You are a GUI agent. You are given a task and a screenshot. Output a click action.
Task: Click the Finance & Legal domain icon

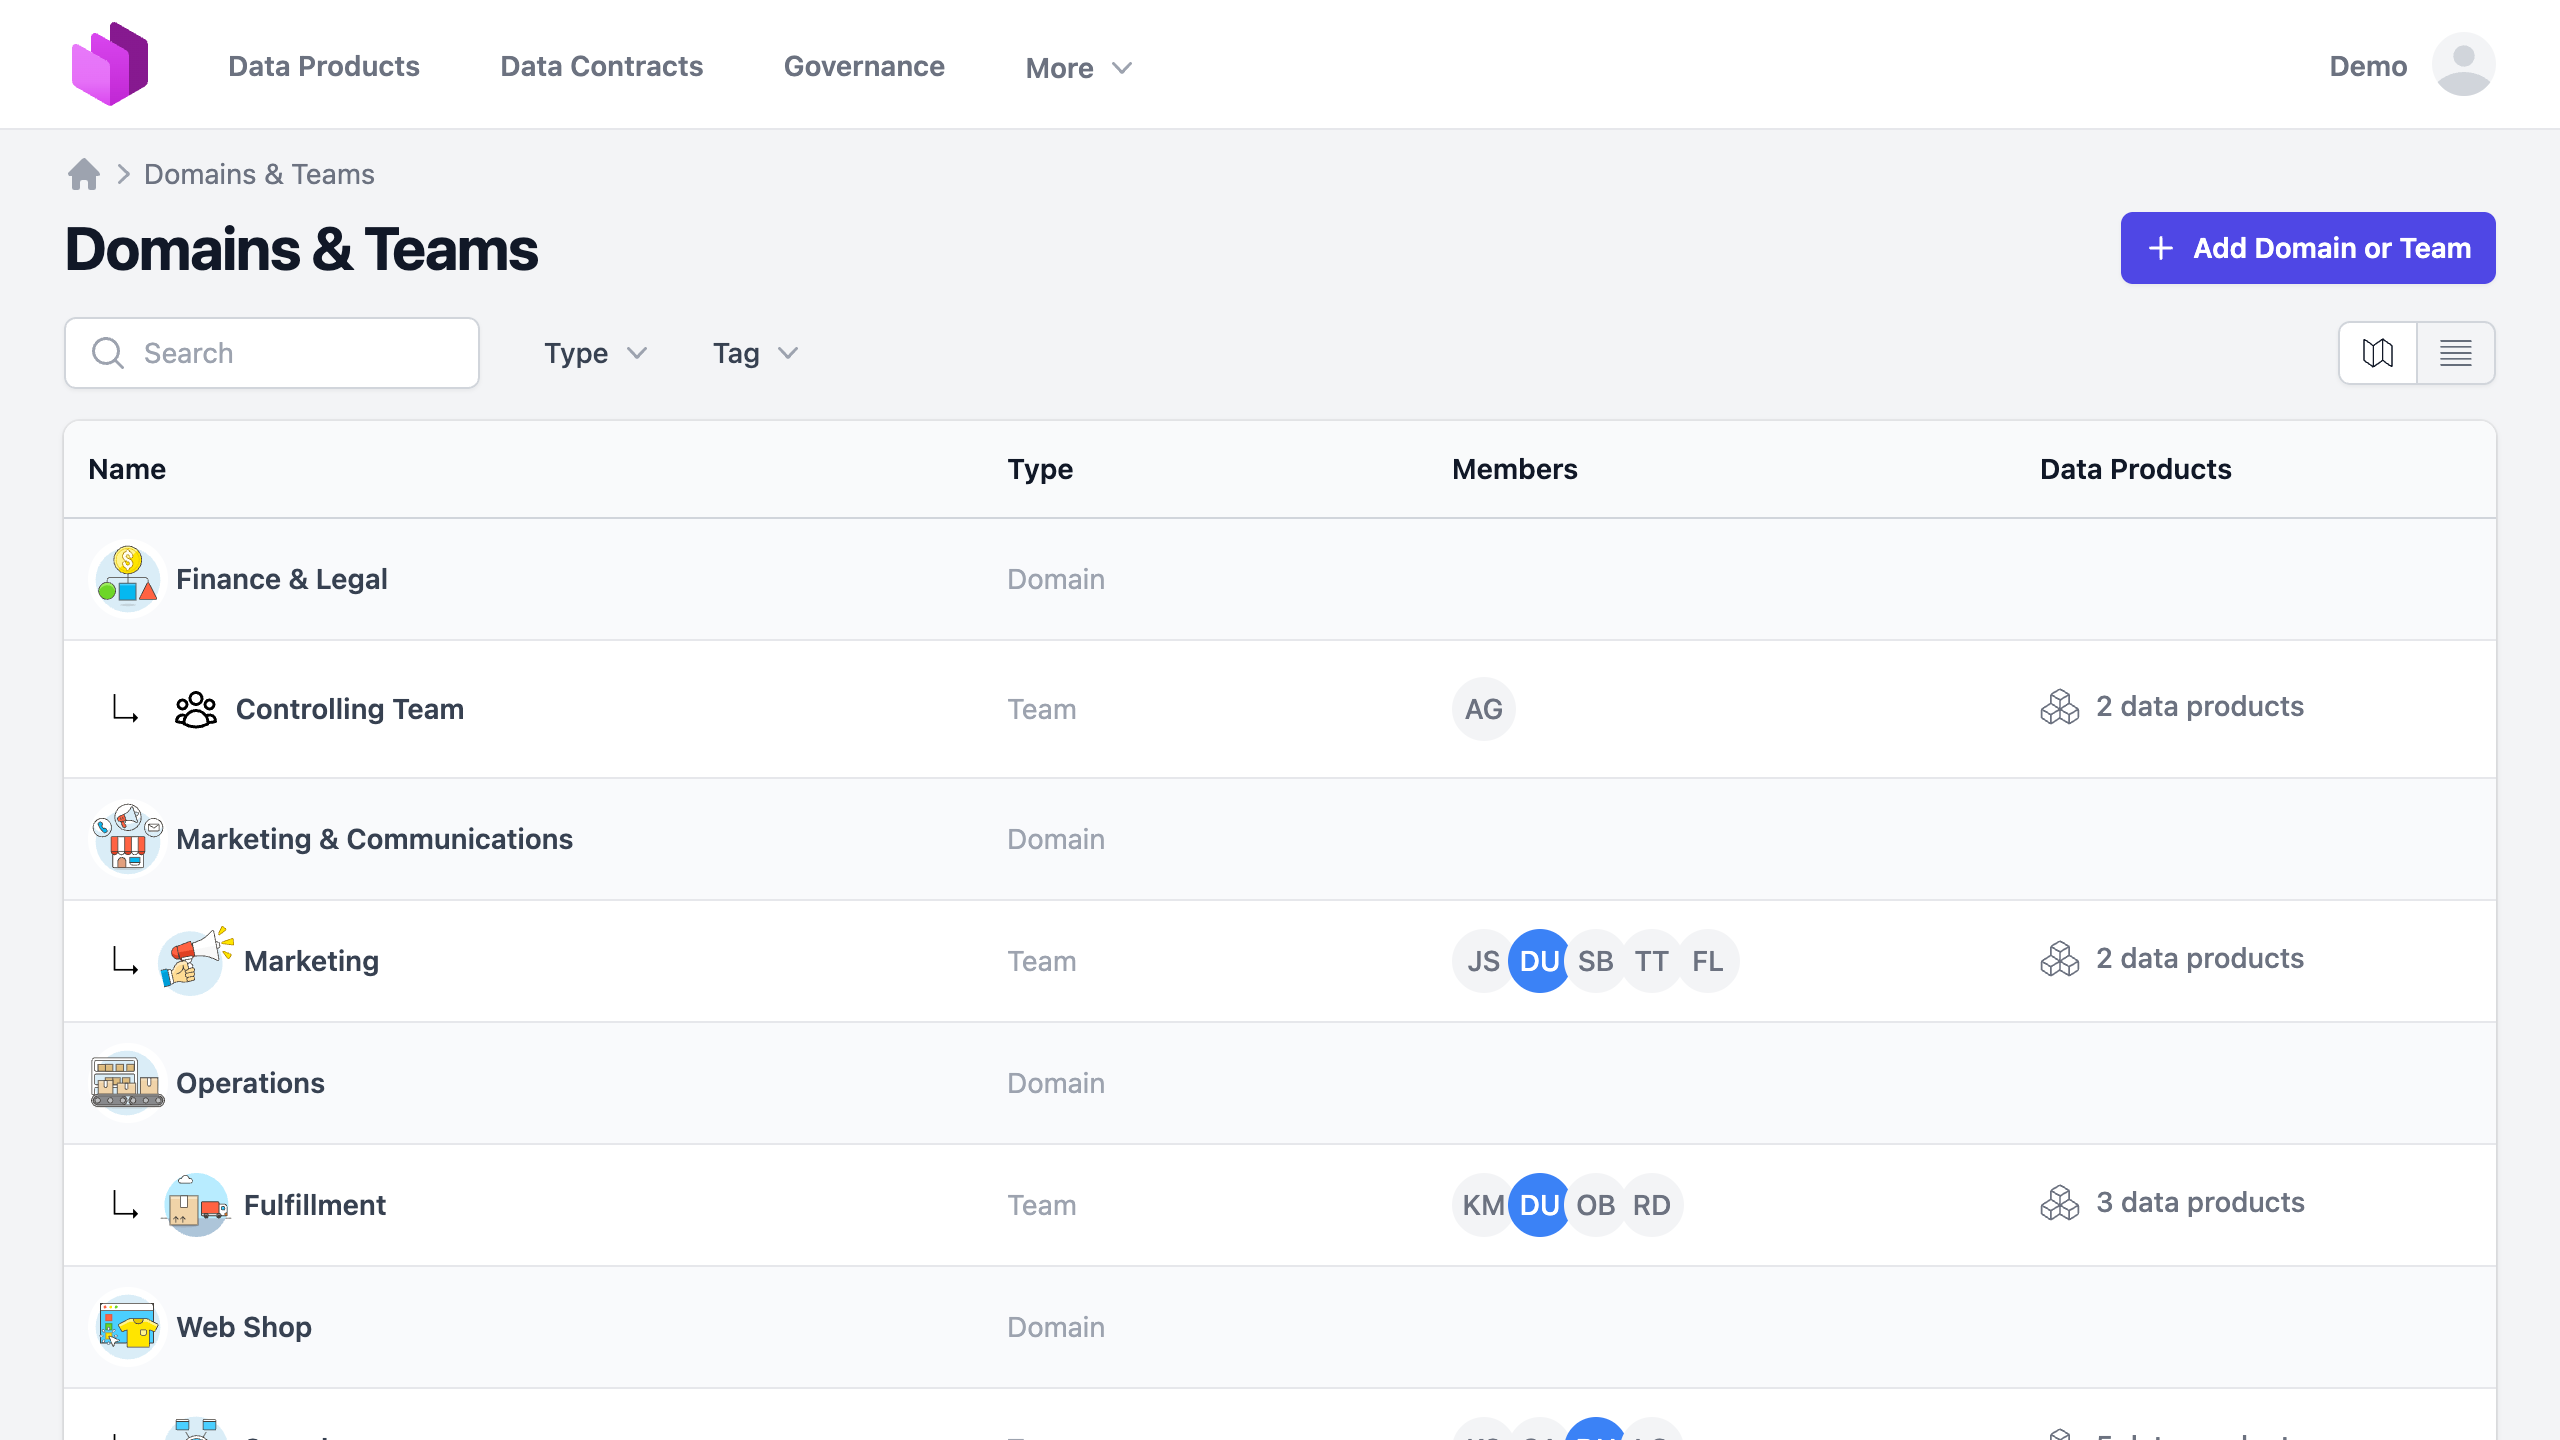[127, 579]
